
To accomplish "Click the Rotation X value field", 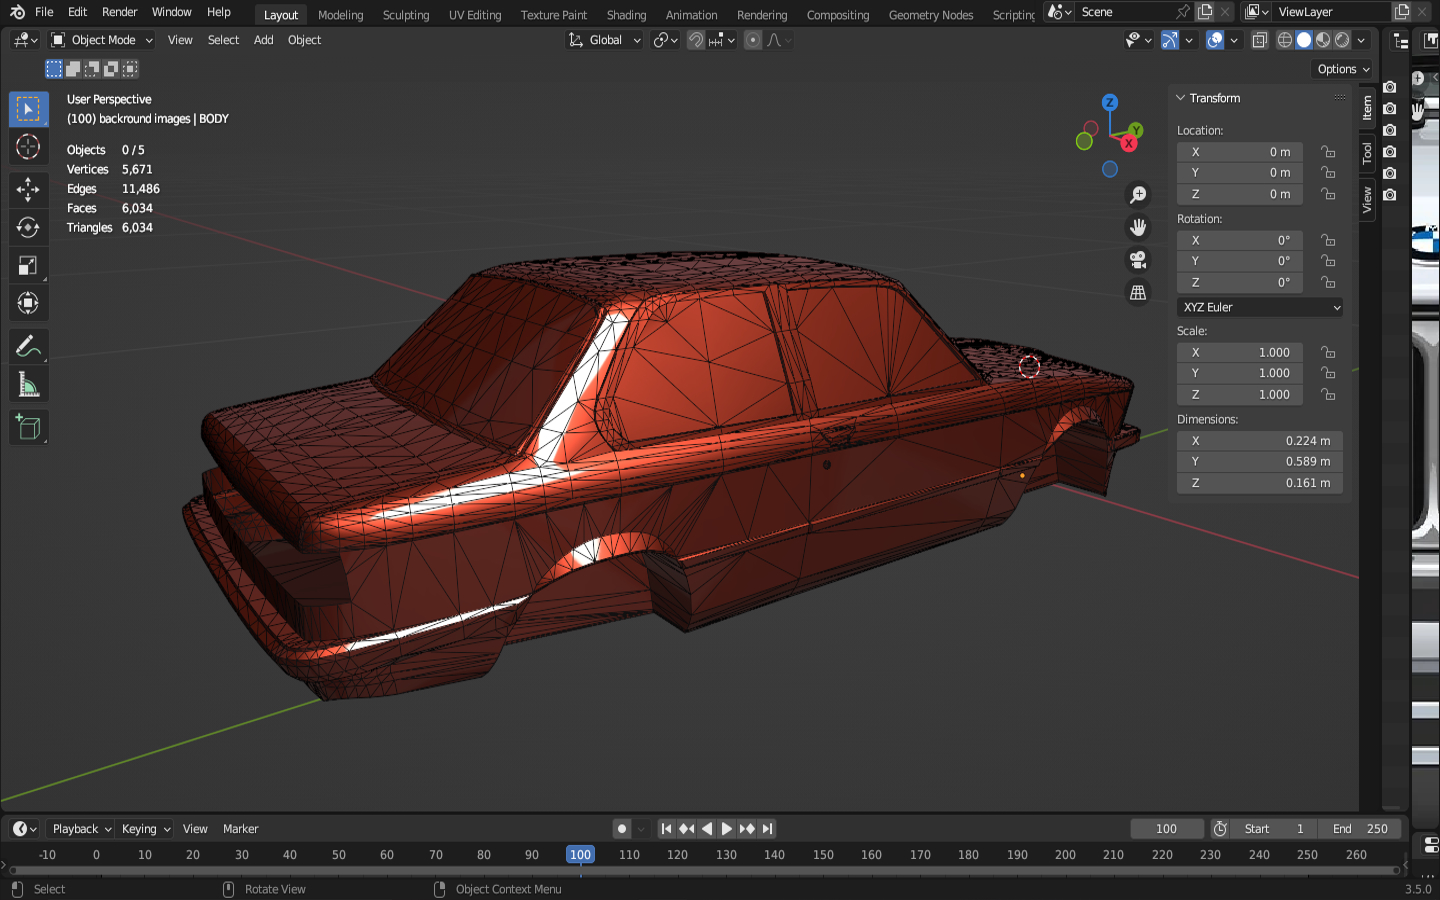I will coord(1240,240).
